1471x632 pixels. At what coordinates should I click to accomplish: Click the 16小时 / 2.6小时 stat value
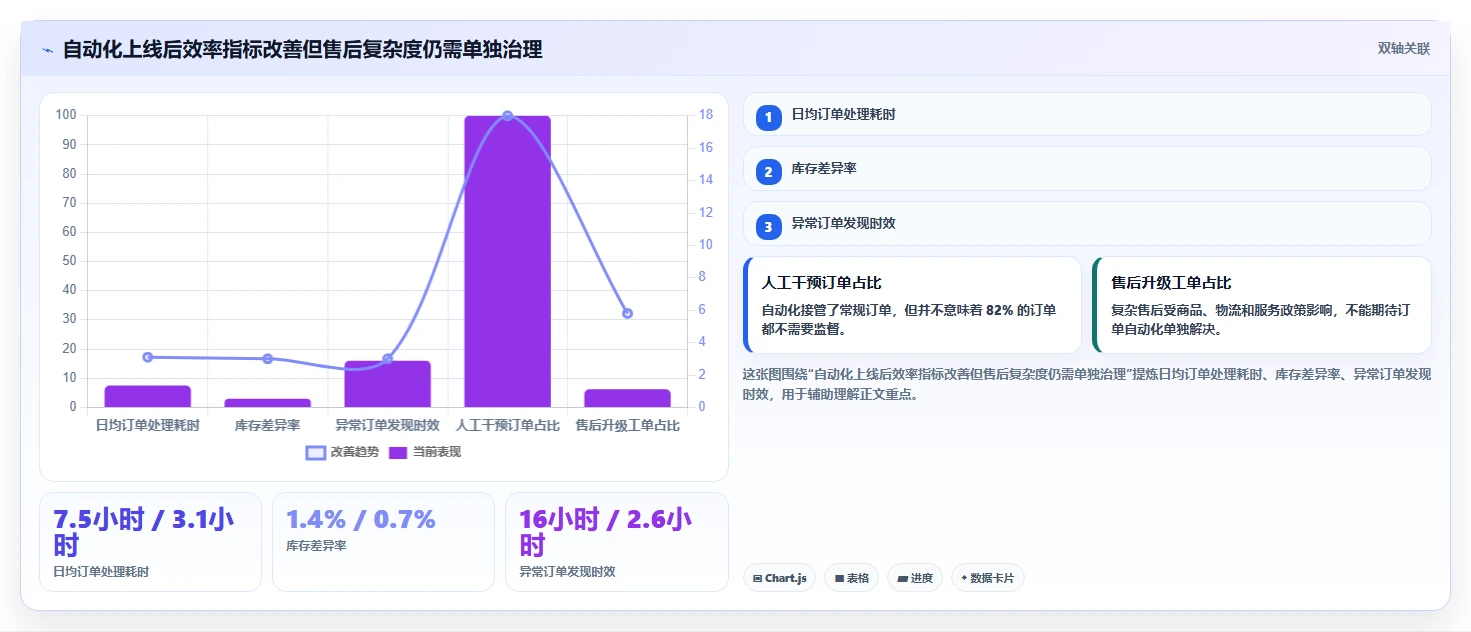[x=606, y=532]
